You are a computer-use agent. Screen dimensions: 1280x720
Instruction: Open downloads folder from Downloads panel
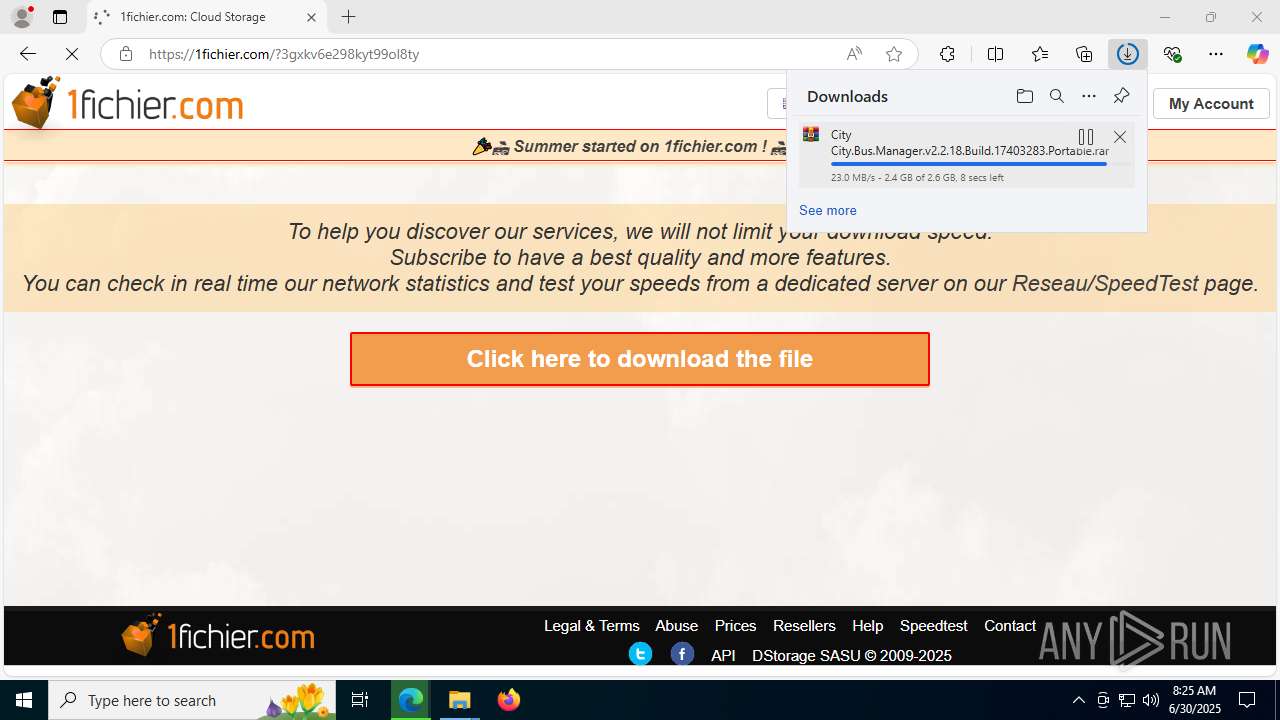1024,96
